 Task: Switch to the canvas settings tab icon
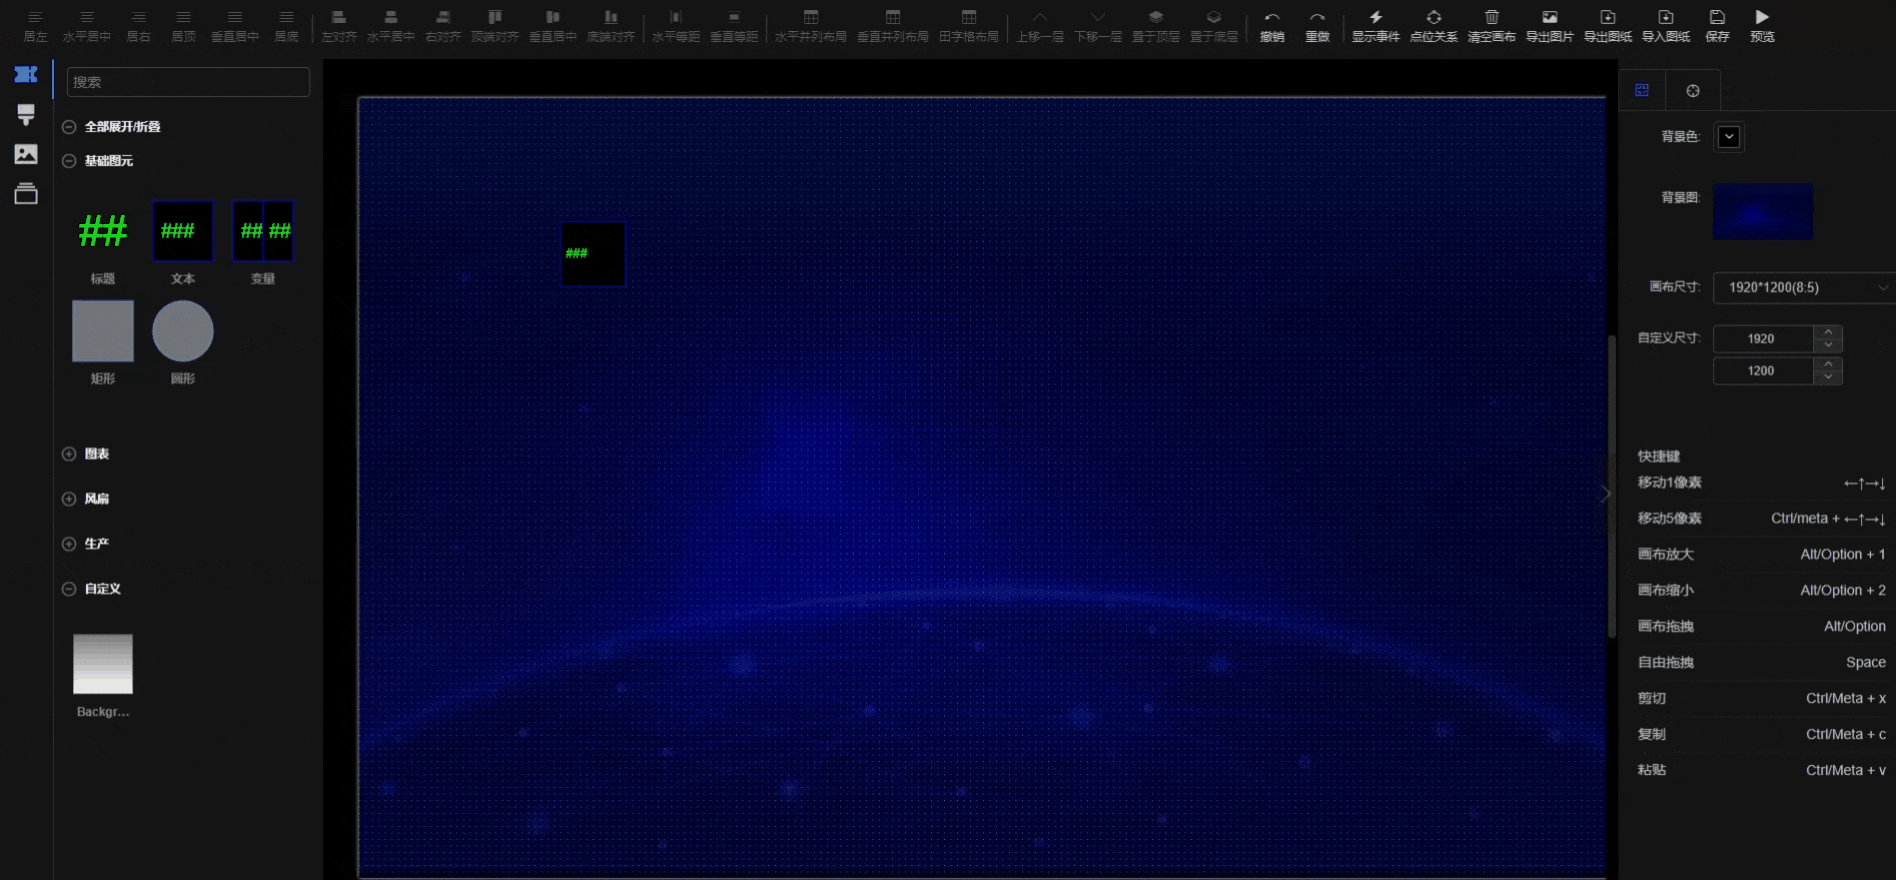(x=1642, y=90)
